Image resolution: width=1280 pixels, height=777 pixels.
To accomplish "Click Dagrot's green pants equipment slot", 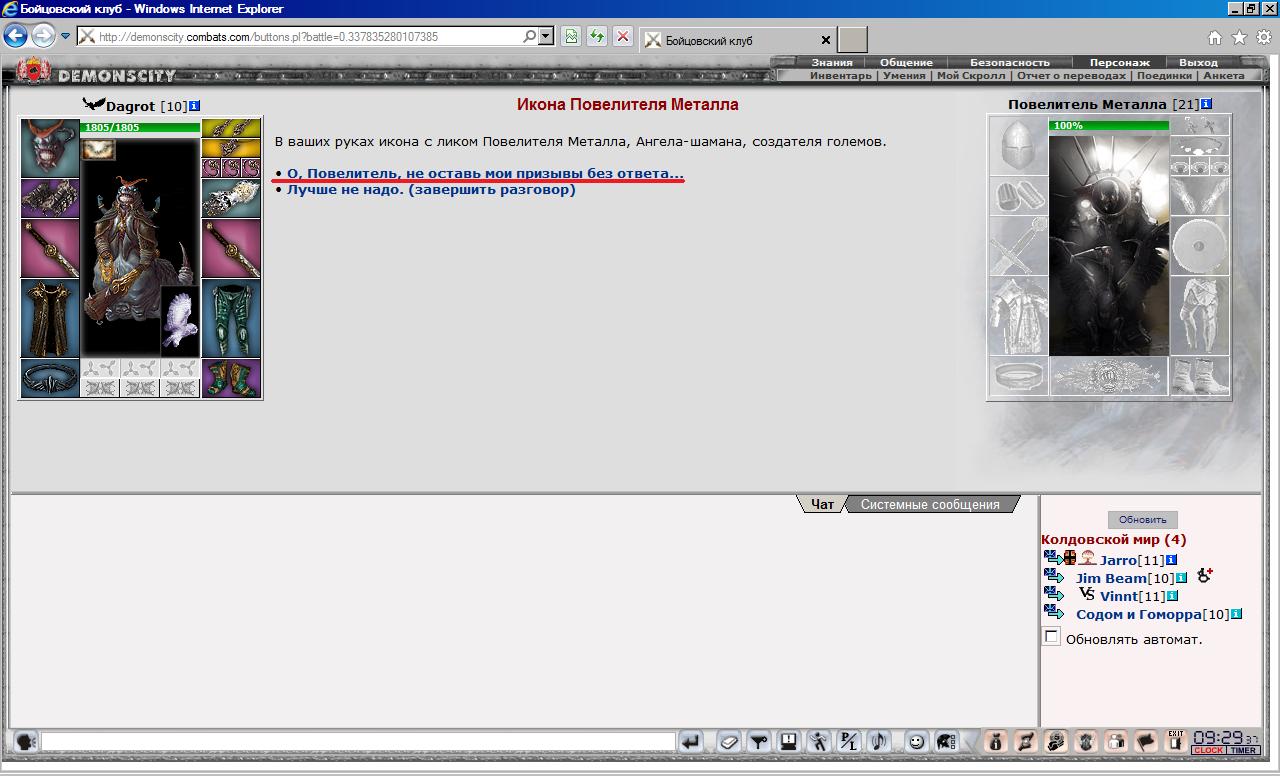I will click(231, 318).
